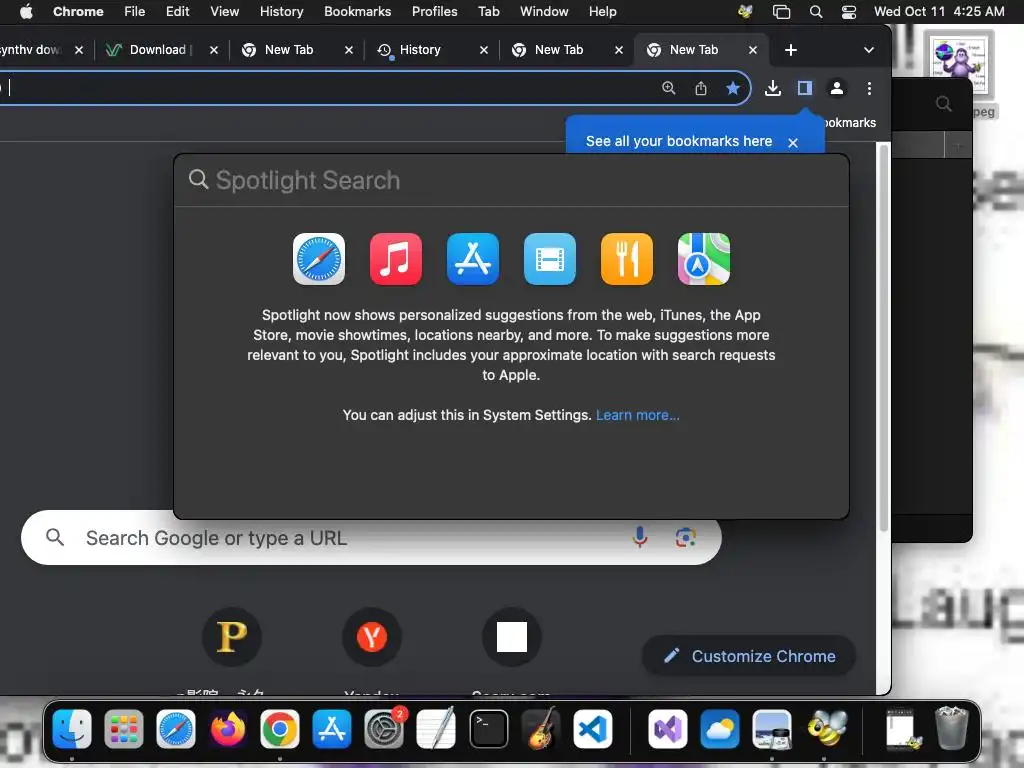Screen dimensions: 1024x768
Task: Select the movie showtimes icon in Spotlight
Action: pyautogui.click(x=550, y=259)
